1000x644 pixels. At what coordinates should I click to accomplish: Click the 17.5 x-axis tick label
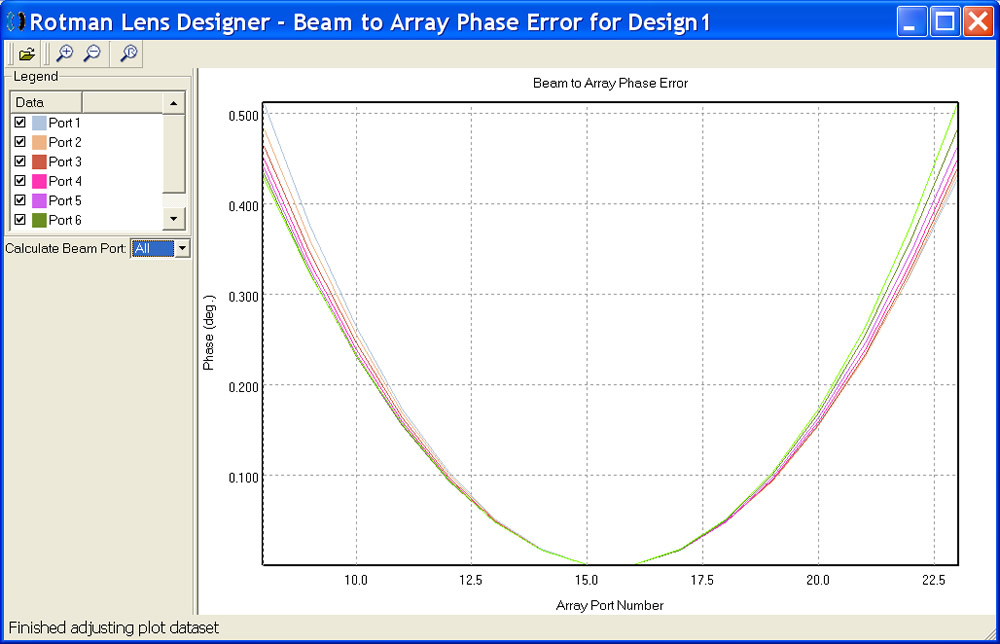point(702,580)
